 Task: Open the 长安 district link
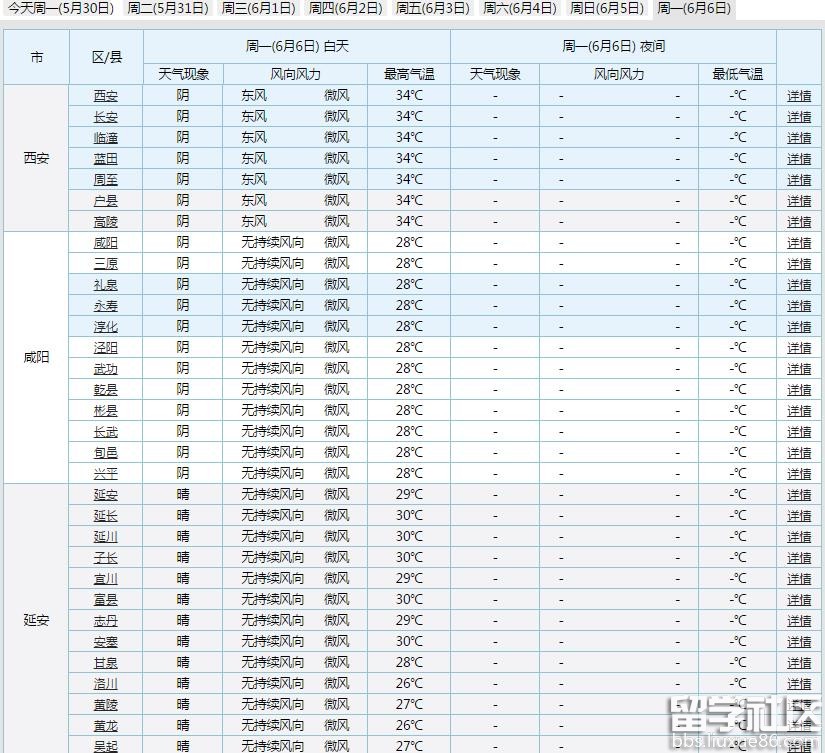(105, 117)
